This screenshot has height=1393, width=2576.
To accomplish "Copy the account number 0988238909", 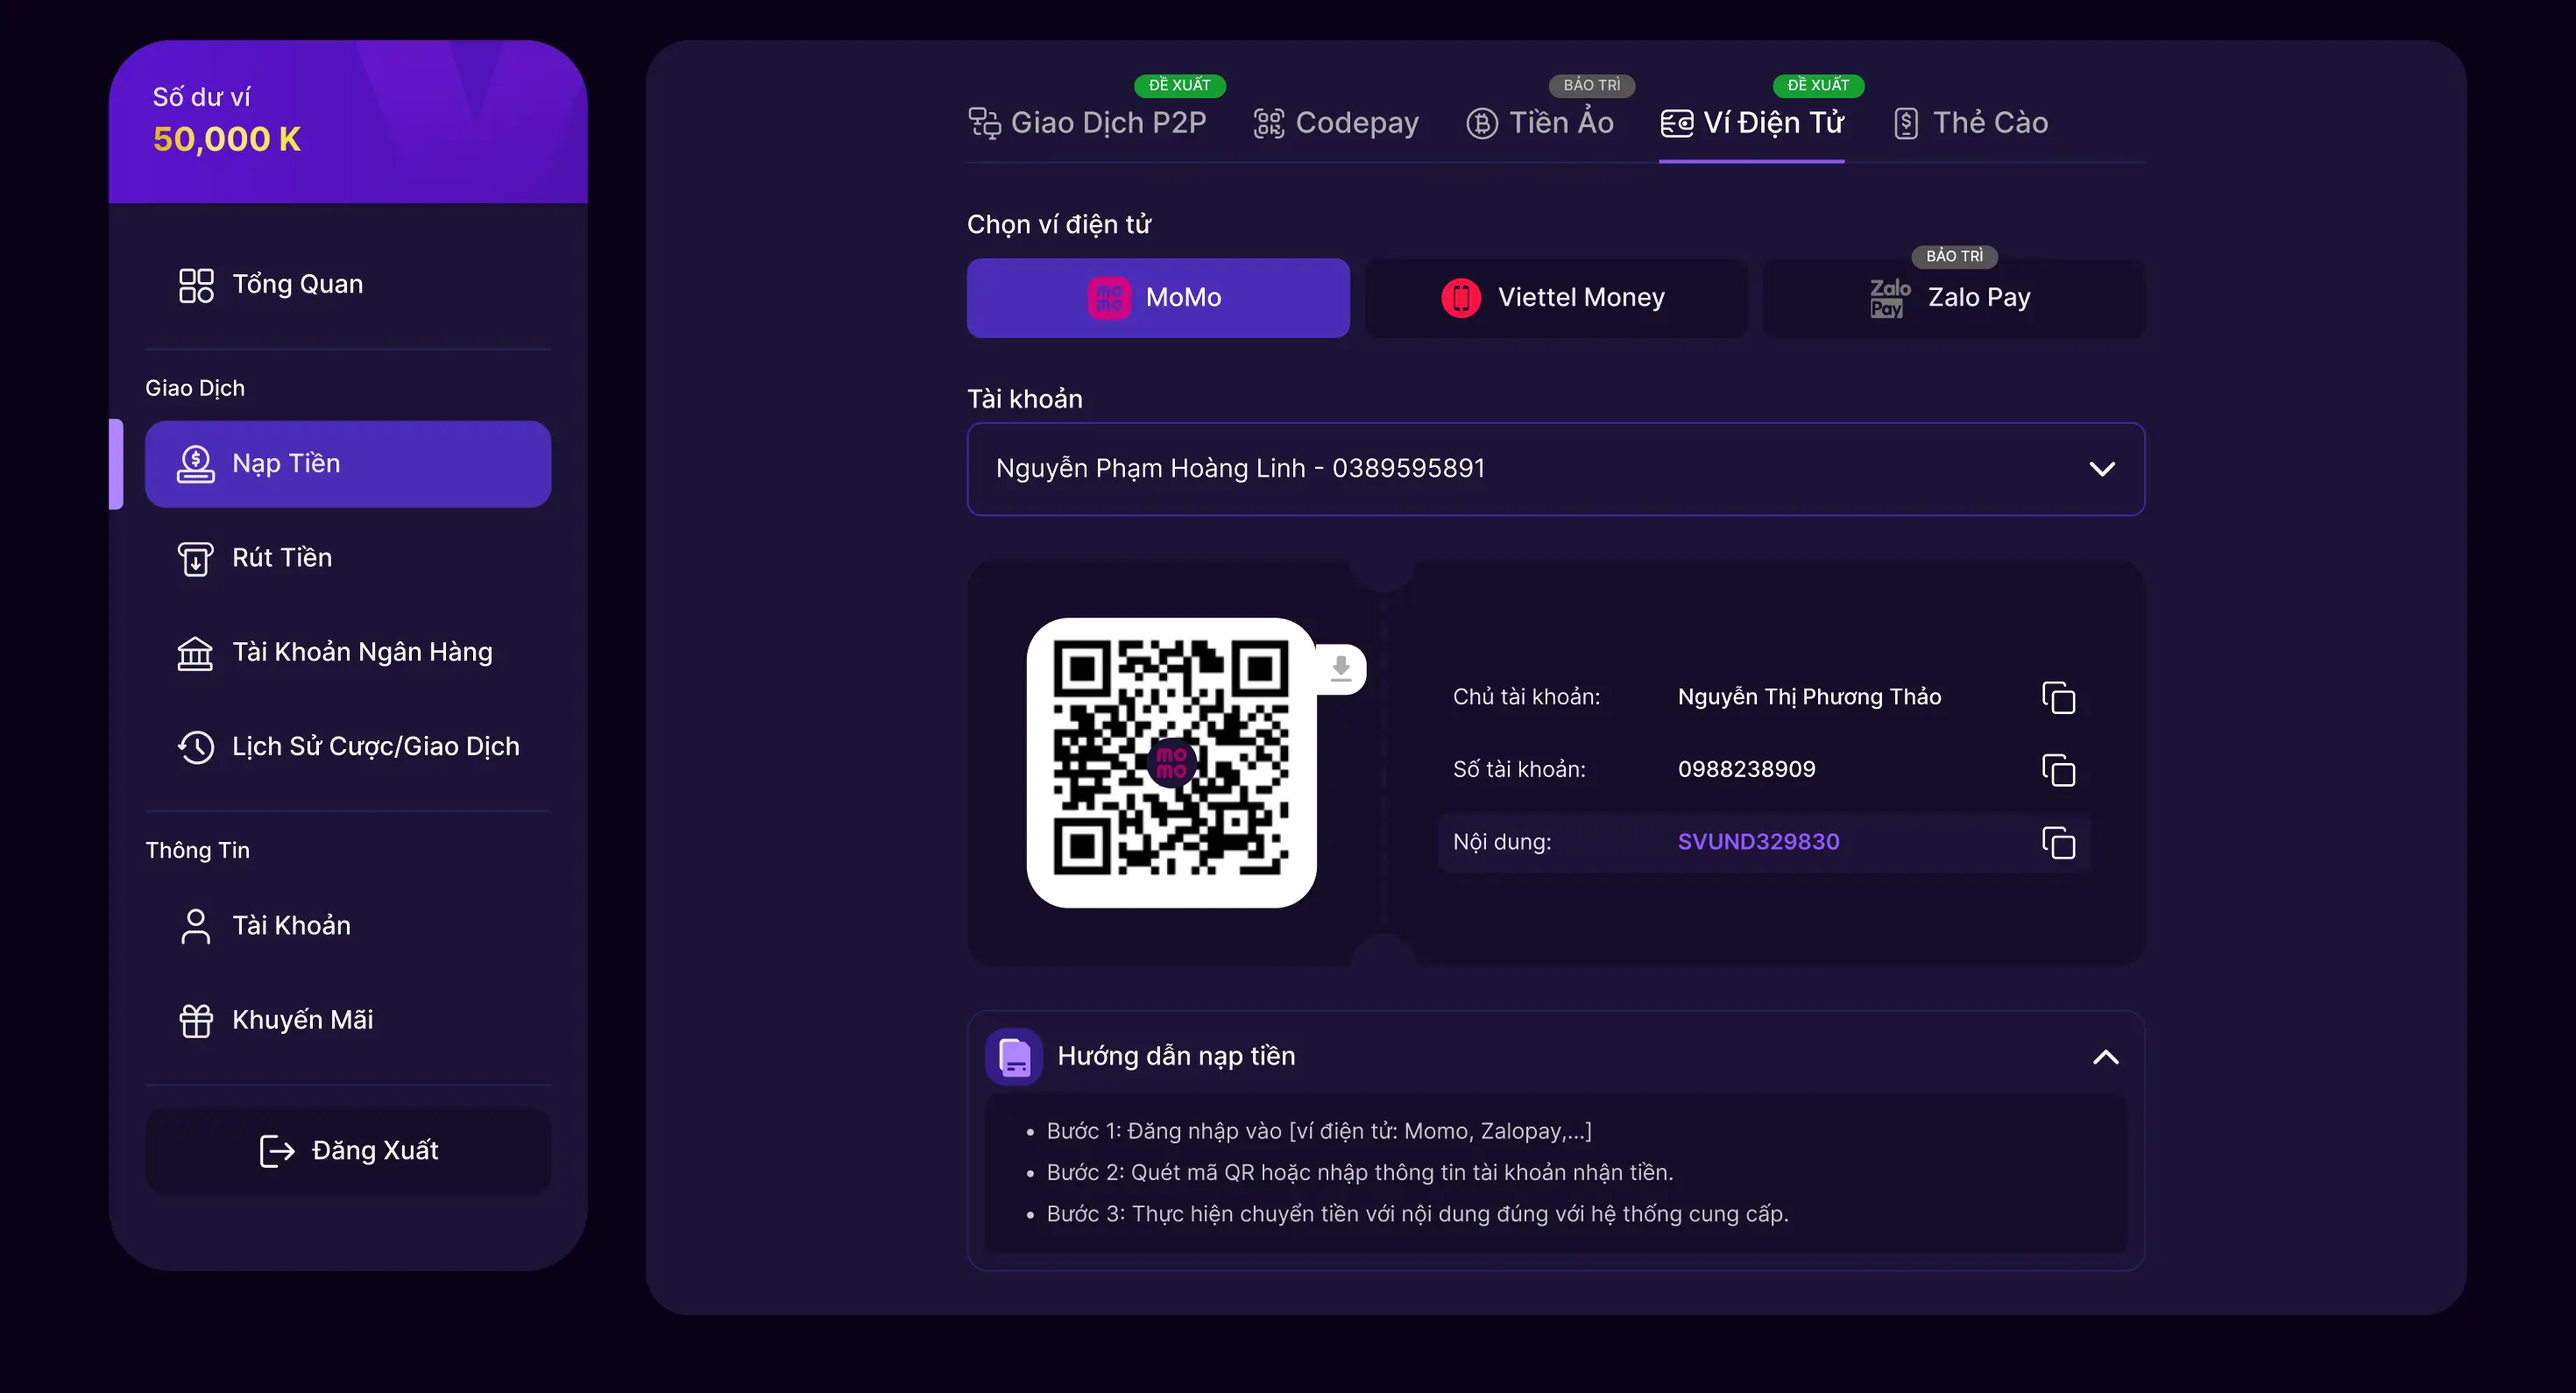I will click(2058, 770).
